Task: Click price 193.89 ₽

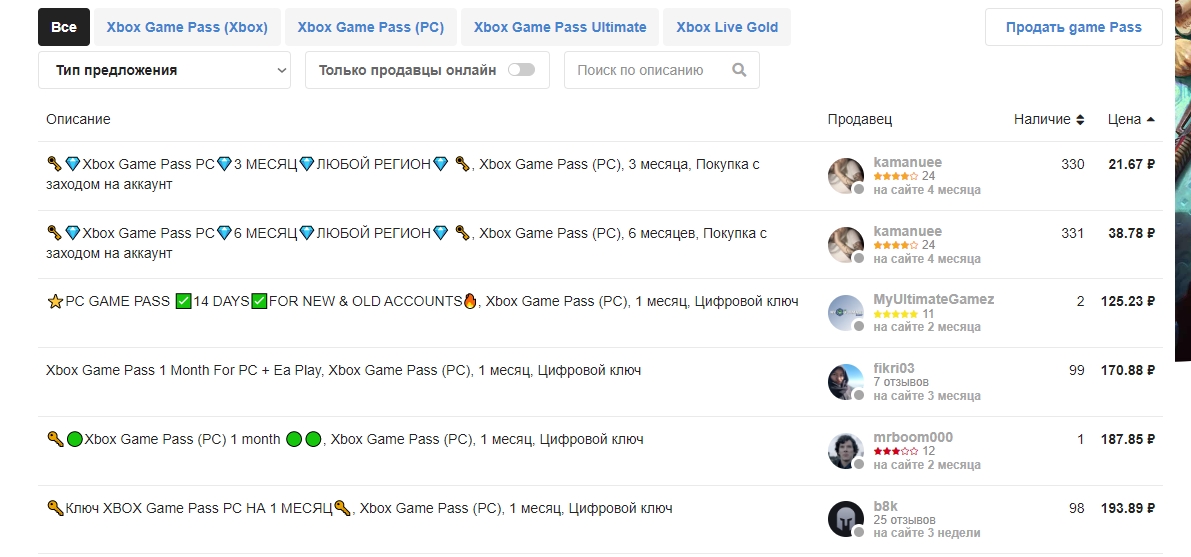Action: click(1128, 508)
